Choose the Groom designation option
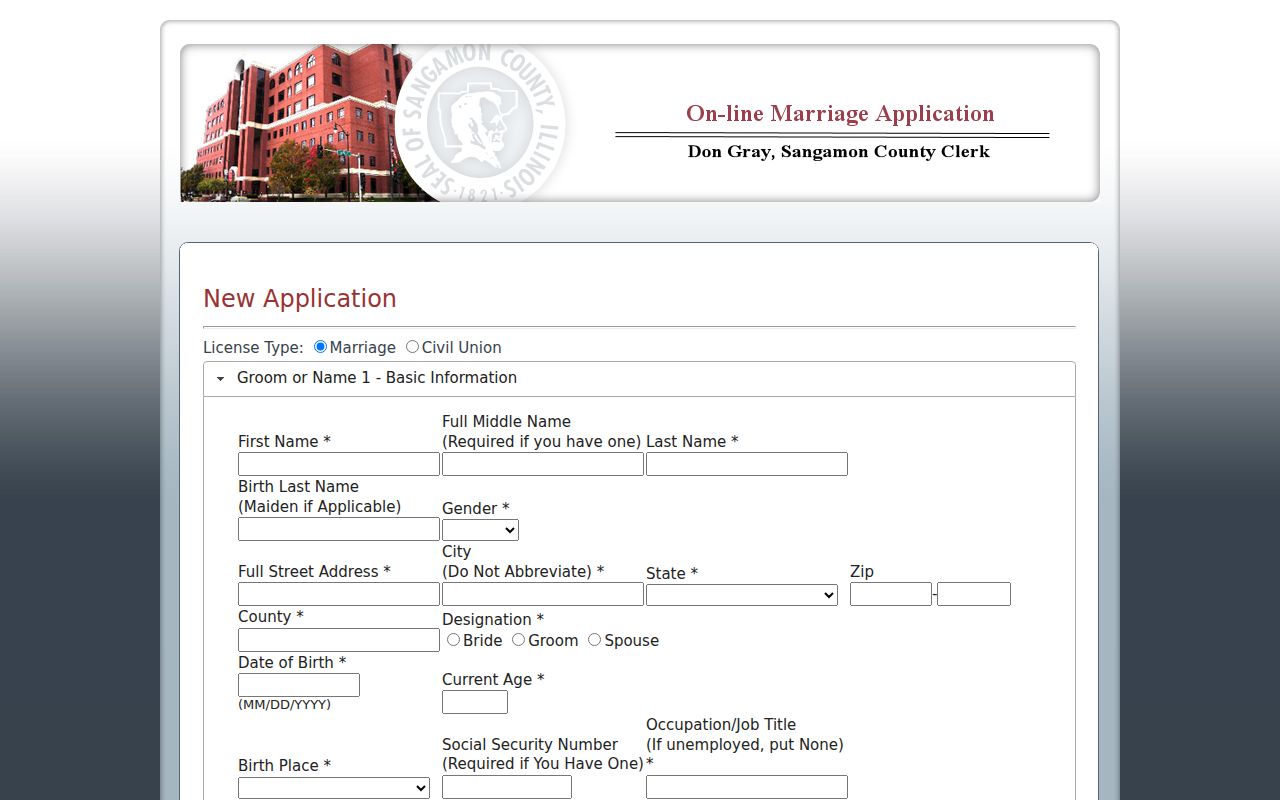Viewport: 1280px width, 800px height. coord(518,640)
